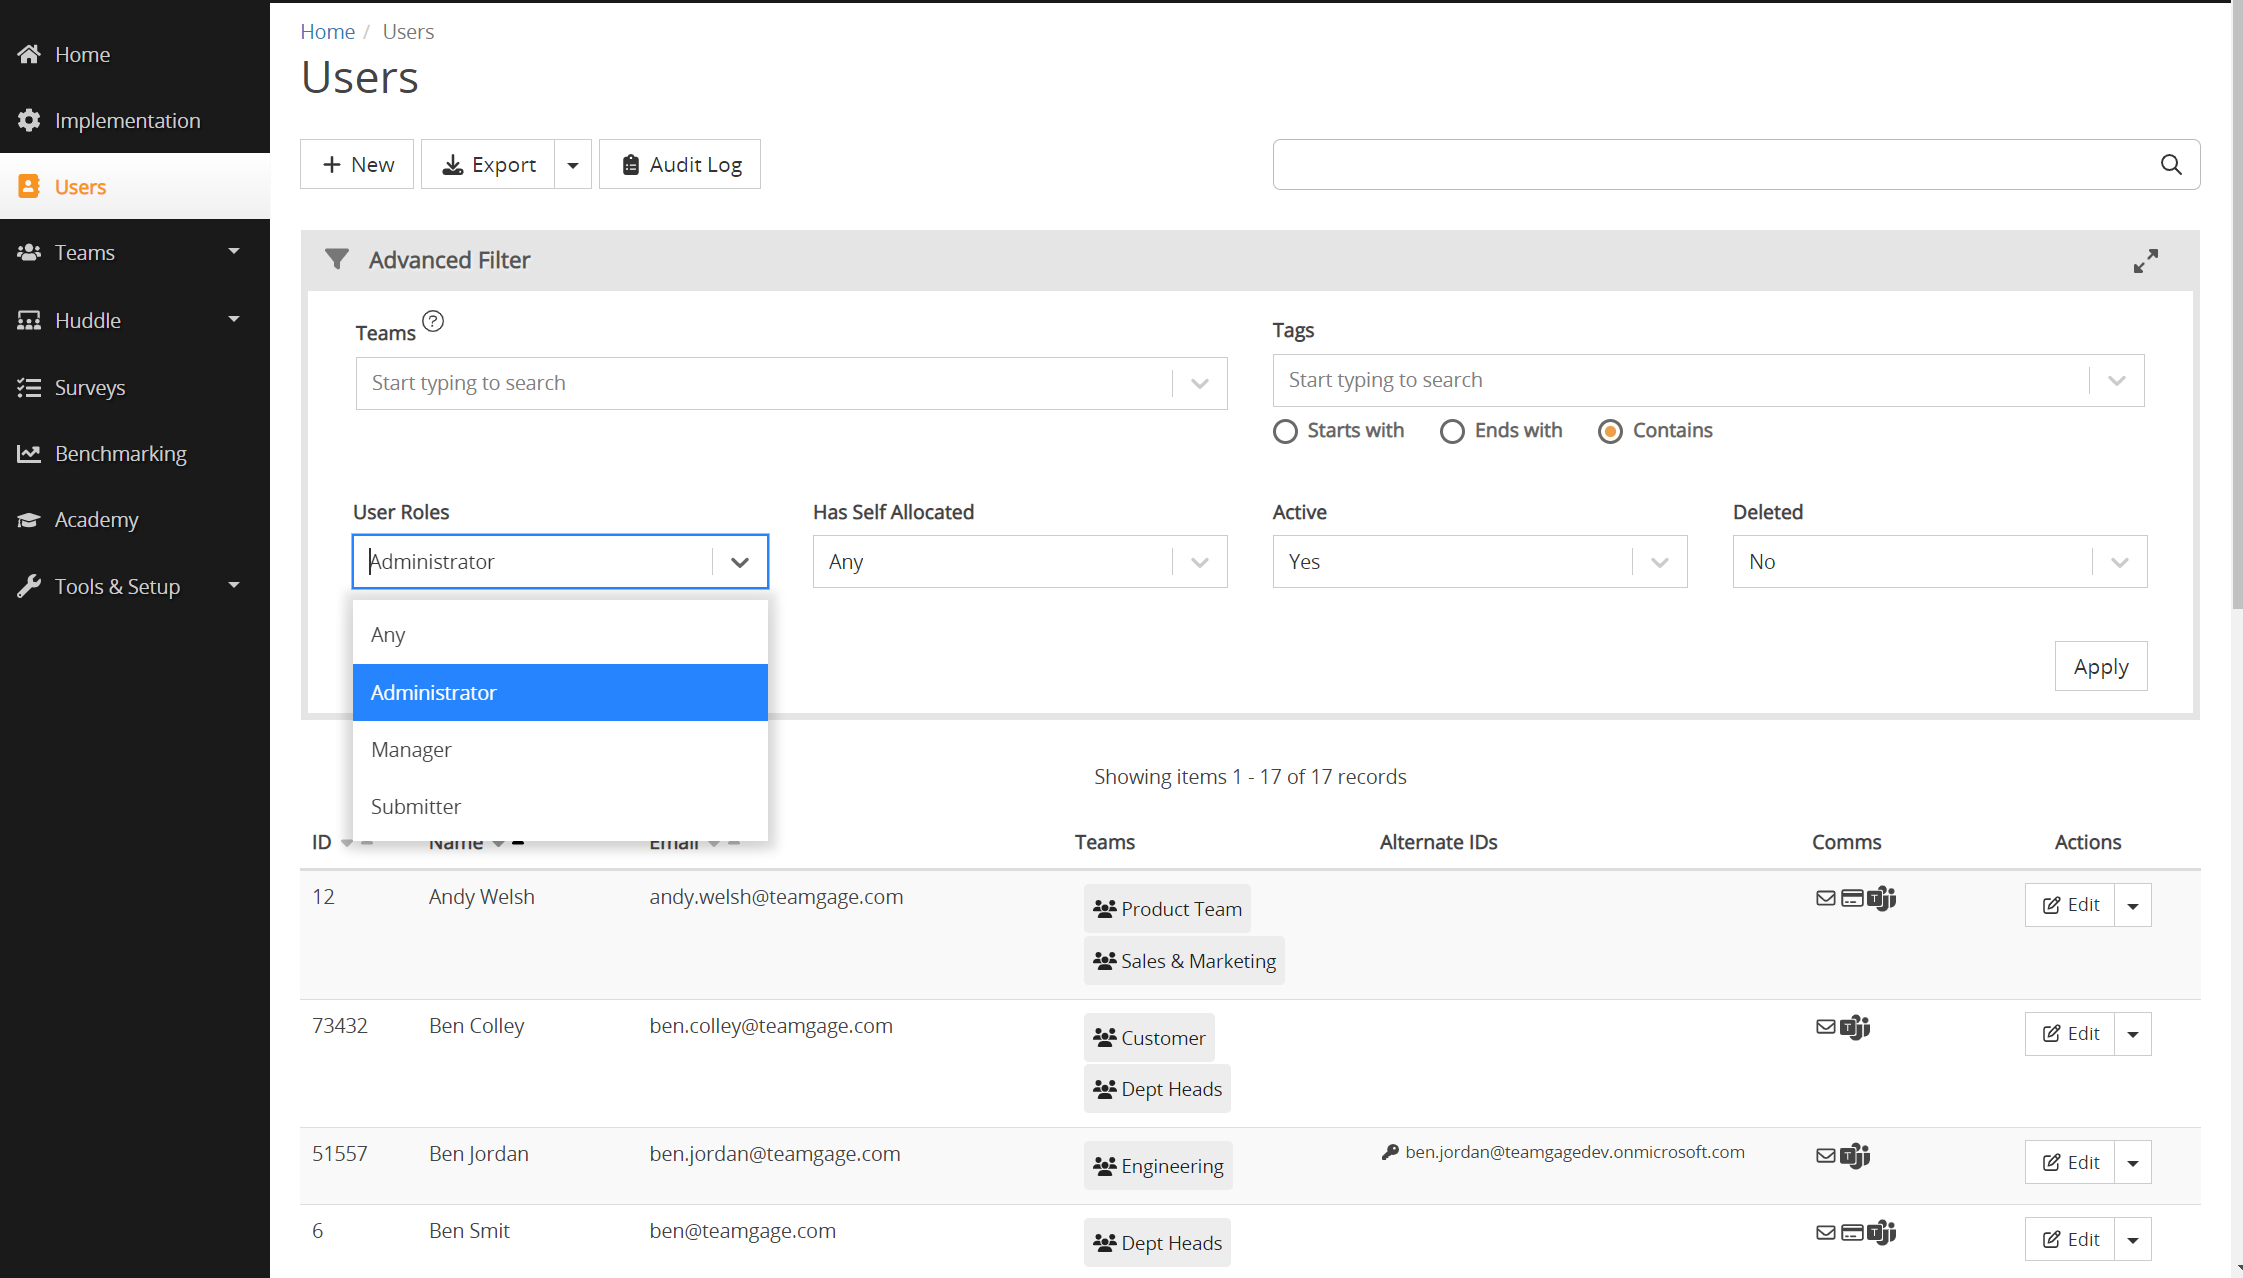Image resolution: width=2243 pixels, height=1278 pixels.
Task: Open the Audit Log
Action: point(680,164)
